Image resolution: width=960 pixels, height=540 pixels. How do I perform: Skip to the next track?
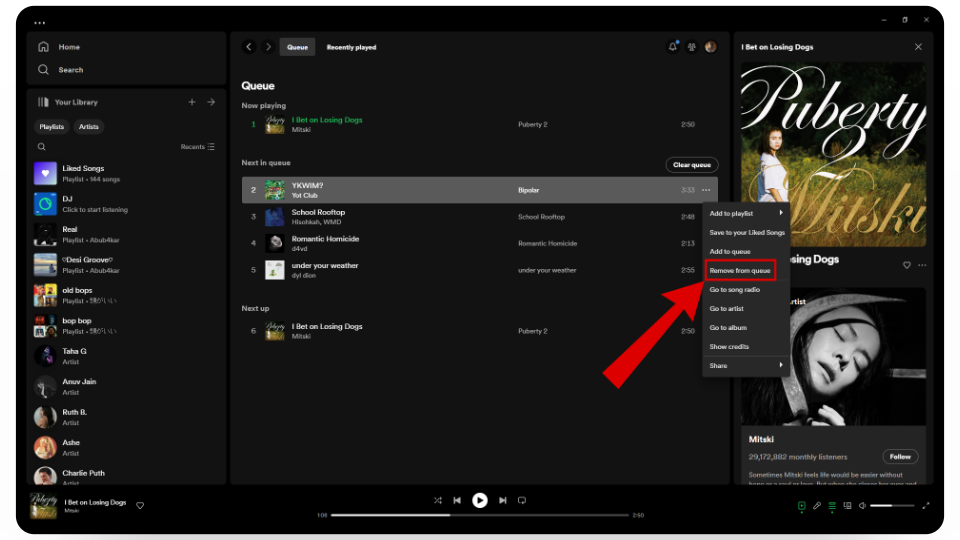[x=503, y=500]
